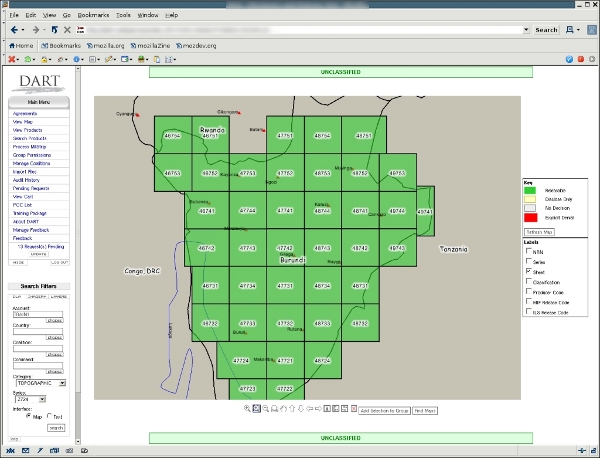Open the Tools menu
Viewport: 600px width, 458px height.
coord(123,15)
